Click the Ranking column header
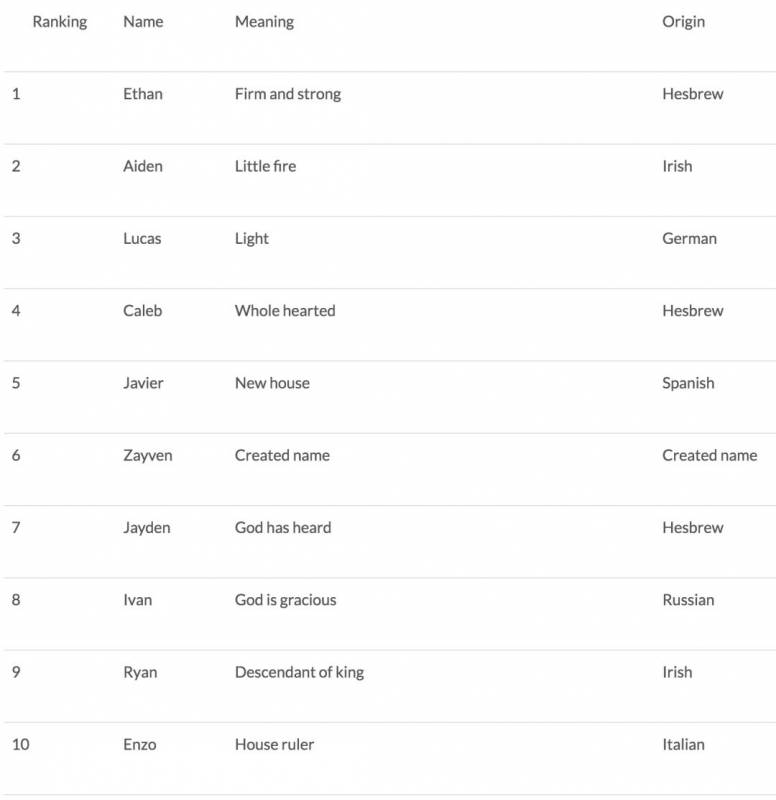This screenshot has height=800, width=776. 60,22
